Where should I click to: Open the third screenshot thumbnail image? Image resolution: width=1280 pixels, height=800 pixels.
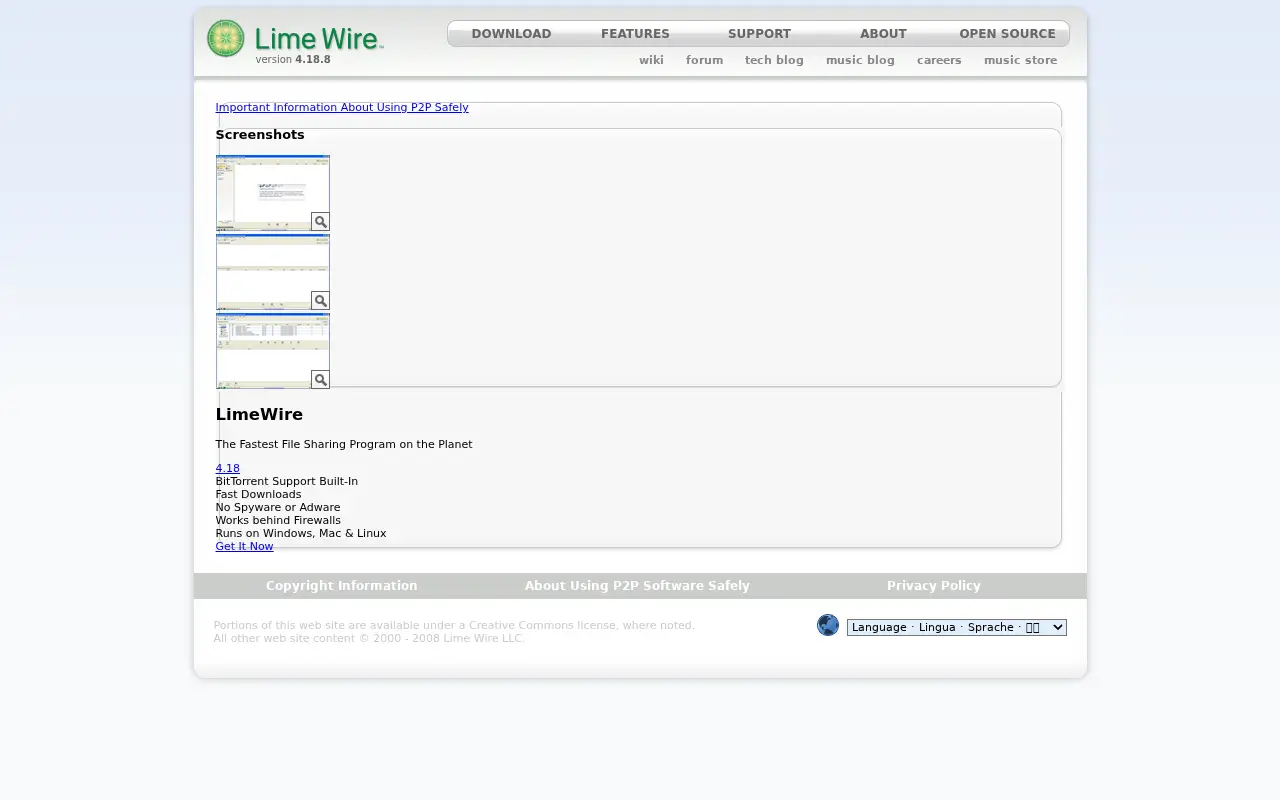273,351
